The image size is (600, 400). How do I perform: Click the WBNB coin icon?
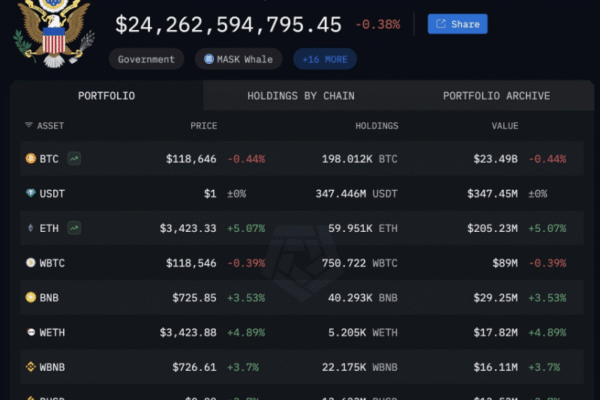pyautogui.click(x=31, y=367)
